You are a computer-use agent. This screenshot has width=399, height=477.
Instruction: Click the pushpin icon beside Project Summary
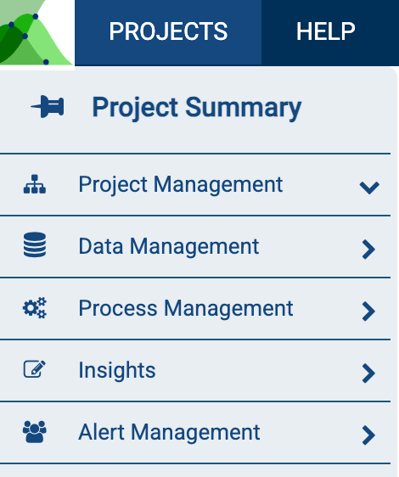(x=47, y=107)
